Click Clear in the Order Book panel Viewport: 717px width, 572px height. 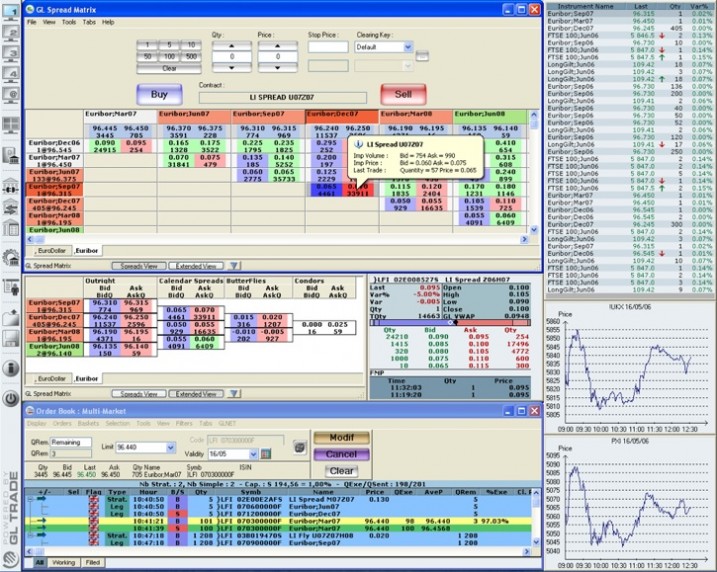[x=342, y=471]
